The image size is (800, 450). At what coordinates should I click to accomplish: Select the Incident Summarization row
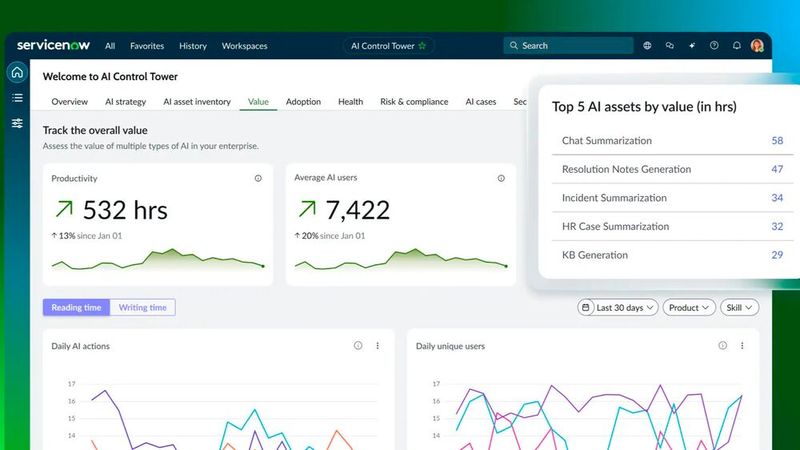click(x=672, y=197)
